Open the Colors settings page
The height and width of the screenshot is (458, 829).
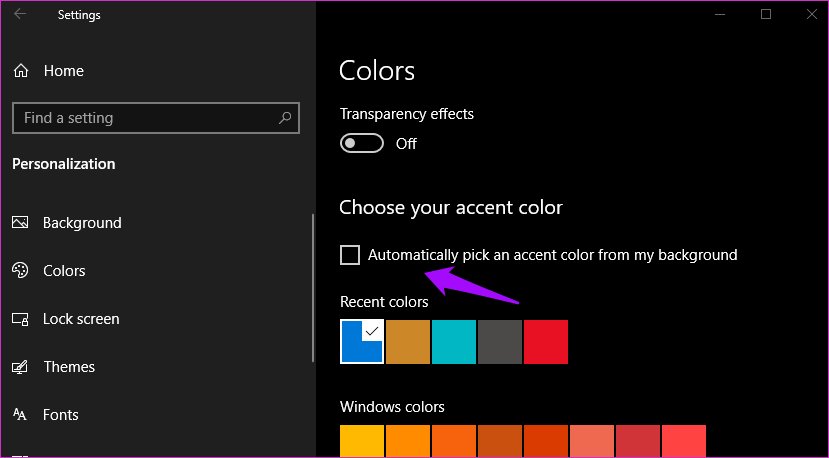pyautogui.click(x=64, y=271)
